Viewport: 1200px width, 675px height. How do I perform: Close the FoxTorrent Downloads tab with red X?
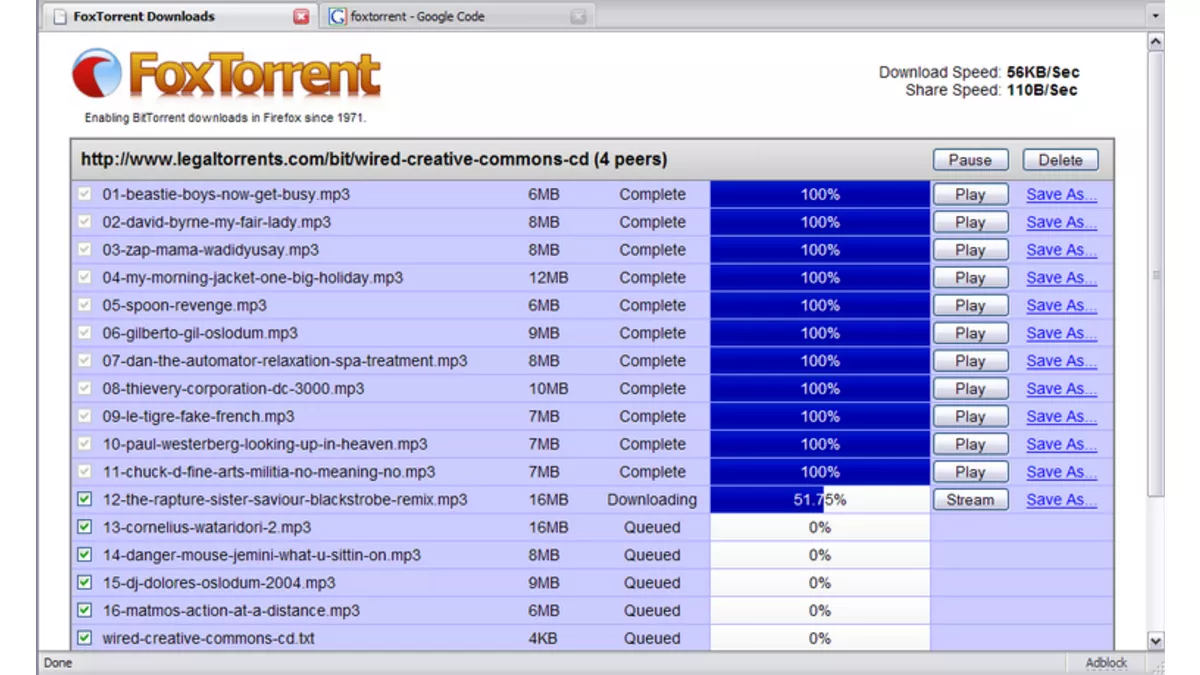pos(301,16)
